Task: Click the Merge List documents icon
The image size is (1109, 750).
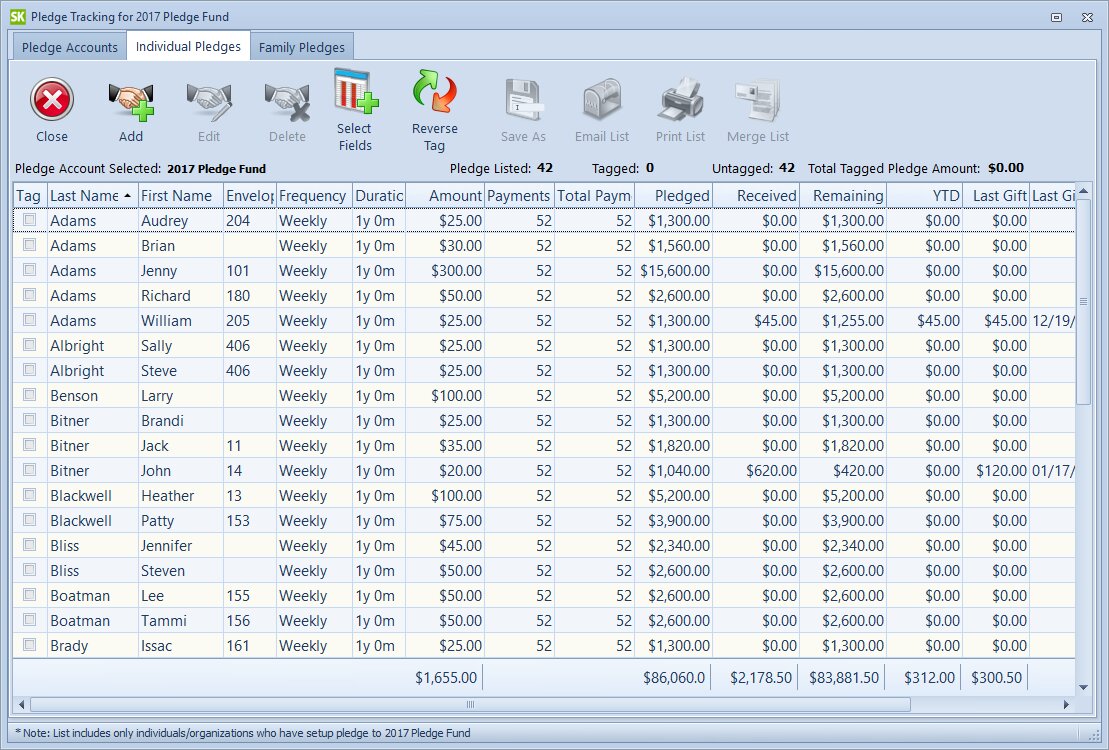Action: coord(757,100)
